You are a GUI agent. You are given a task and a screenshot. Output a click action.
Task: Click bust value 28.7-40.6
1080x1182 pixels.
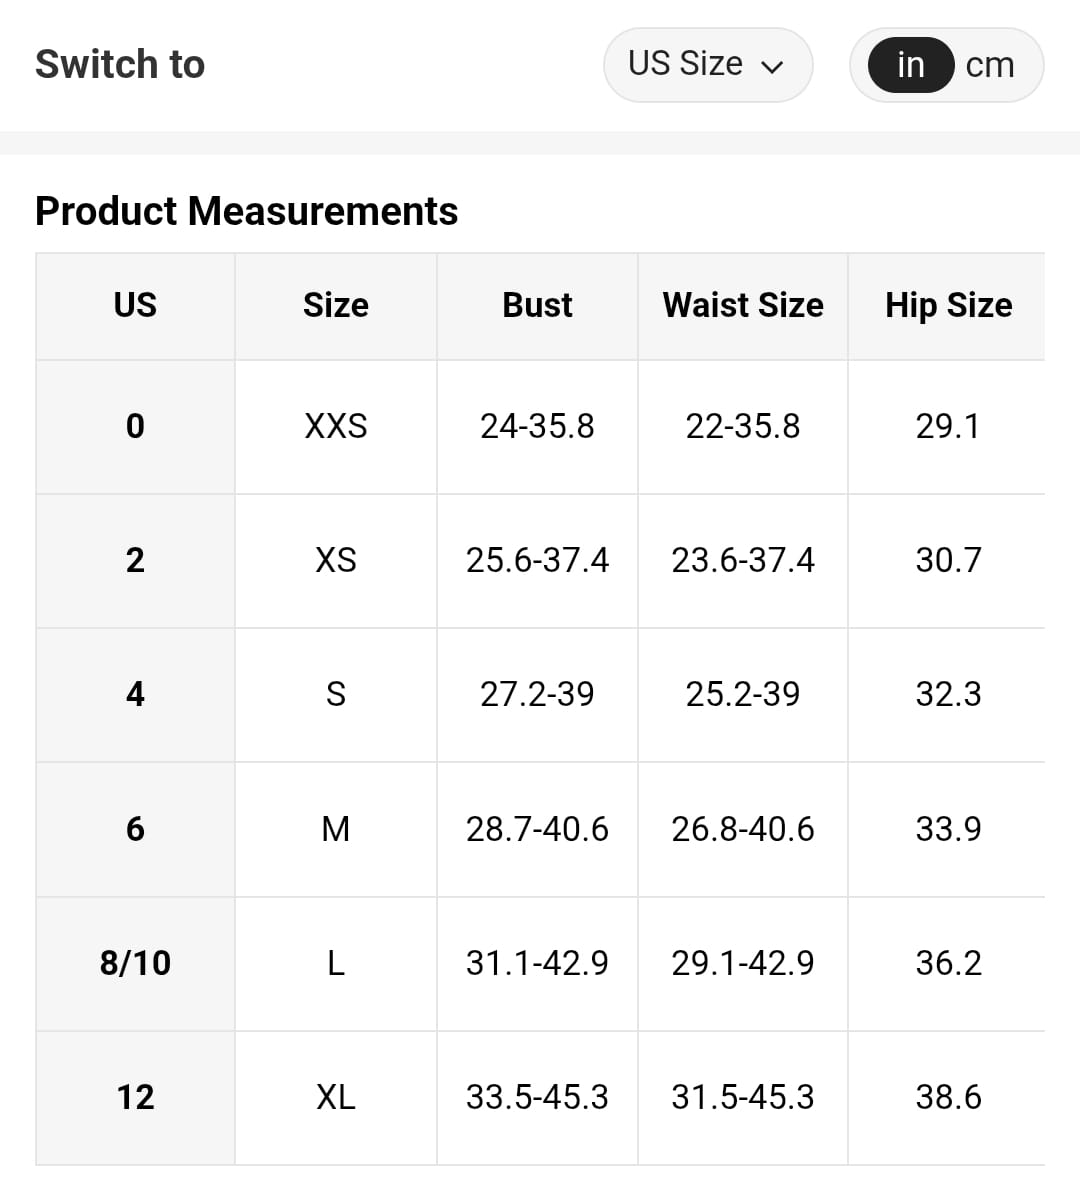pos(537,829)
